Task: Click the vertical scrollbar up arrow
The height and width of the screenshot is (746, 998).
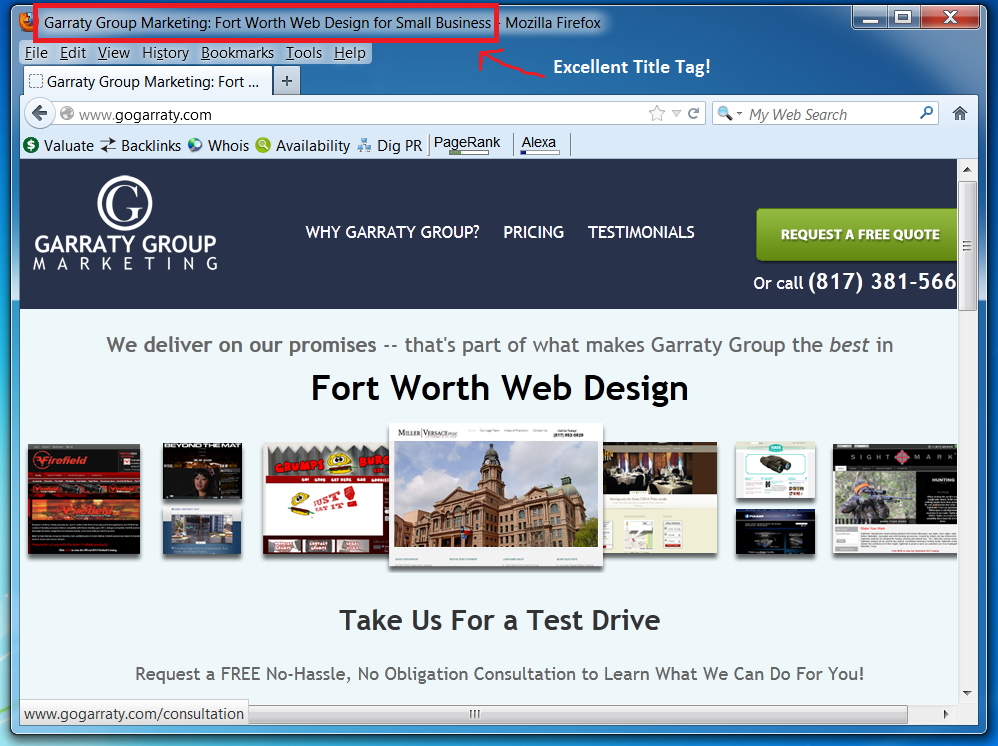Action: 967,169
